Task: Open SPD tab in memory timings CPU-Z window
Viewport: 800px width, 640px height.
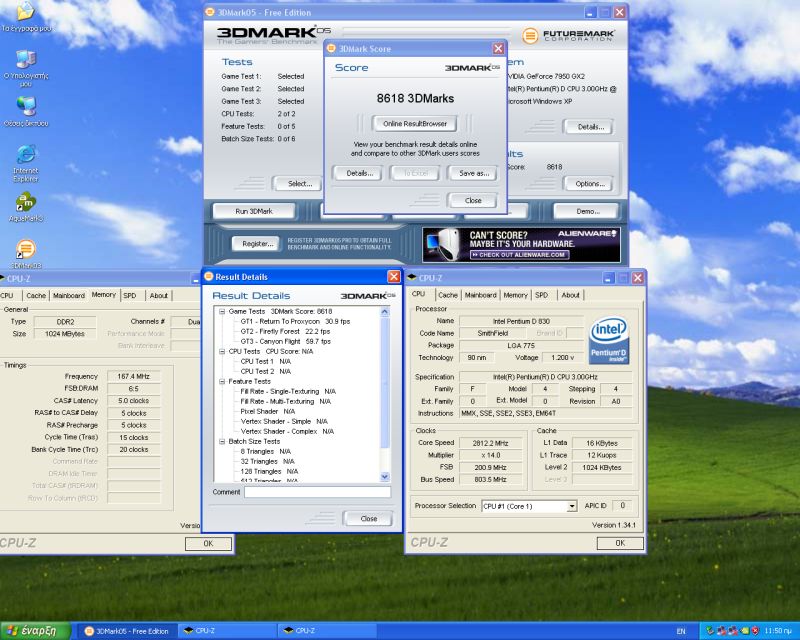Action: (130, 296)
